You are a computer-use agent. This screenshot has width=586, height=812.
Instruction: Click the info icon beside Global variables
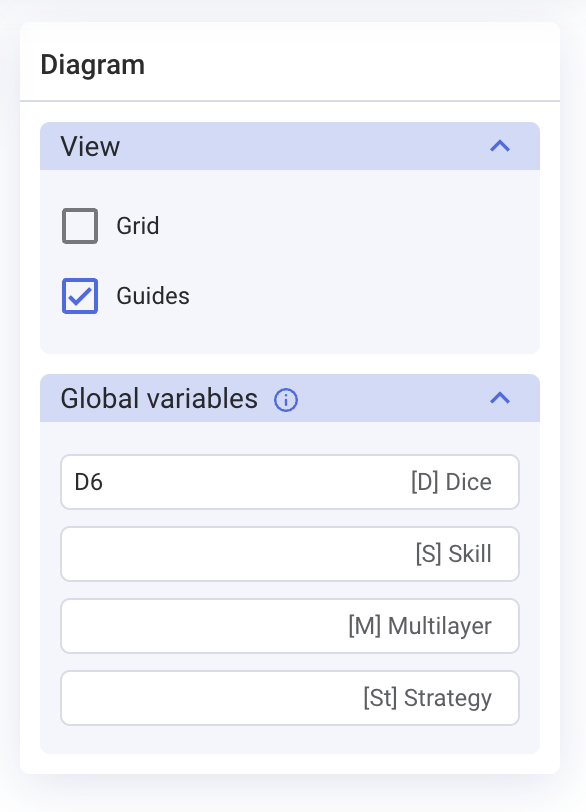(286, 400)
